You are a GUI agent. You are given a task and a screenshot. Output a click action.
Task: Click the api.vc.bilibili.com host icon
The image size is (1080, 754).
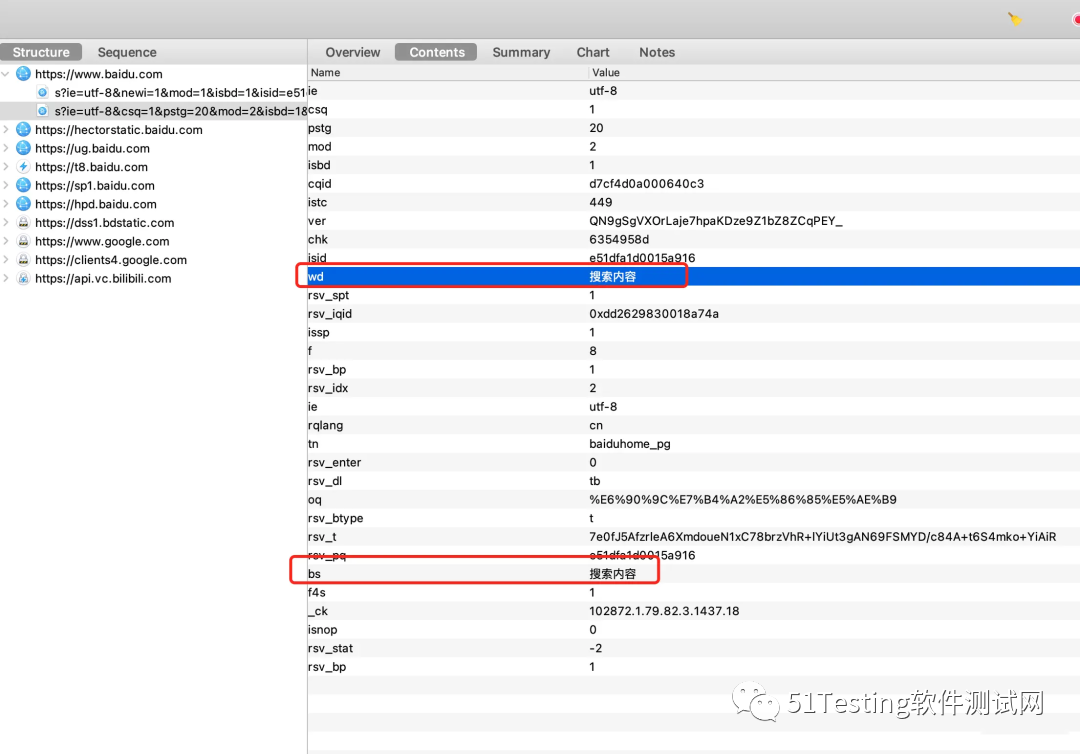click(x=23, y=278)
